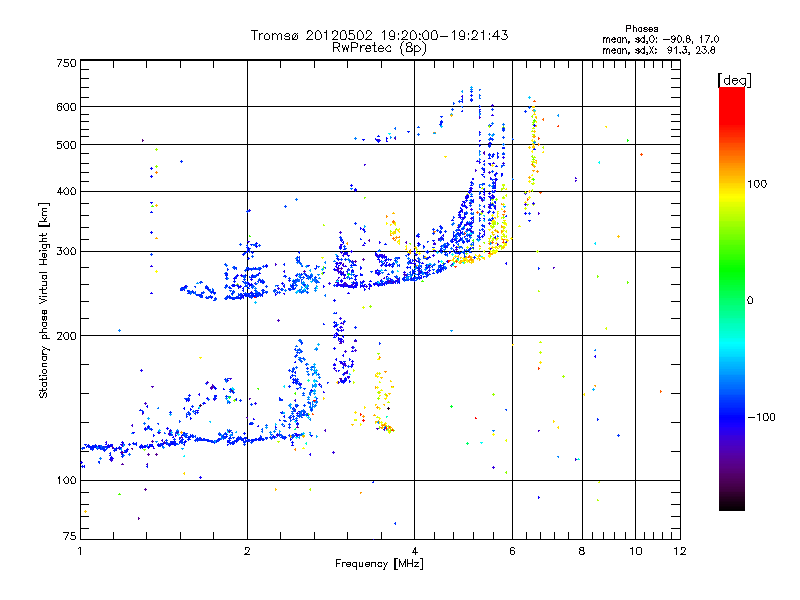Click the plot title 'Tromsø 20120502 19:20:00-19:21:43'
Image resolution: width=800 pixels, height=600 pixels.
(x=379, y=35)
